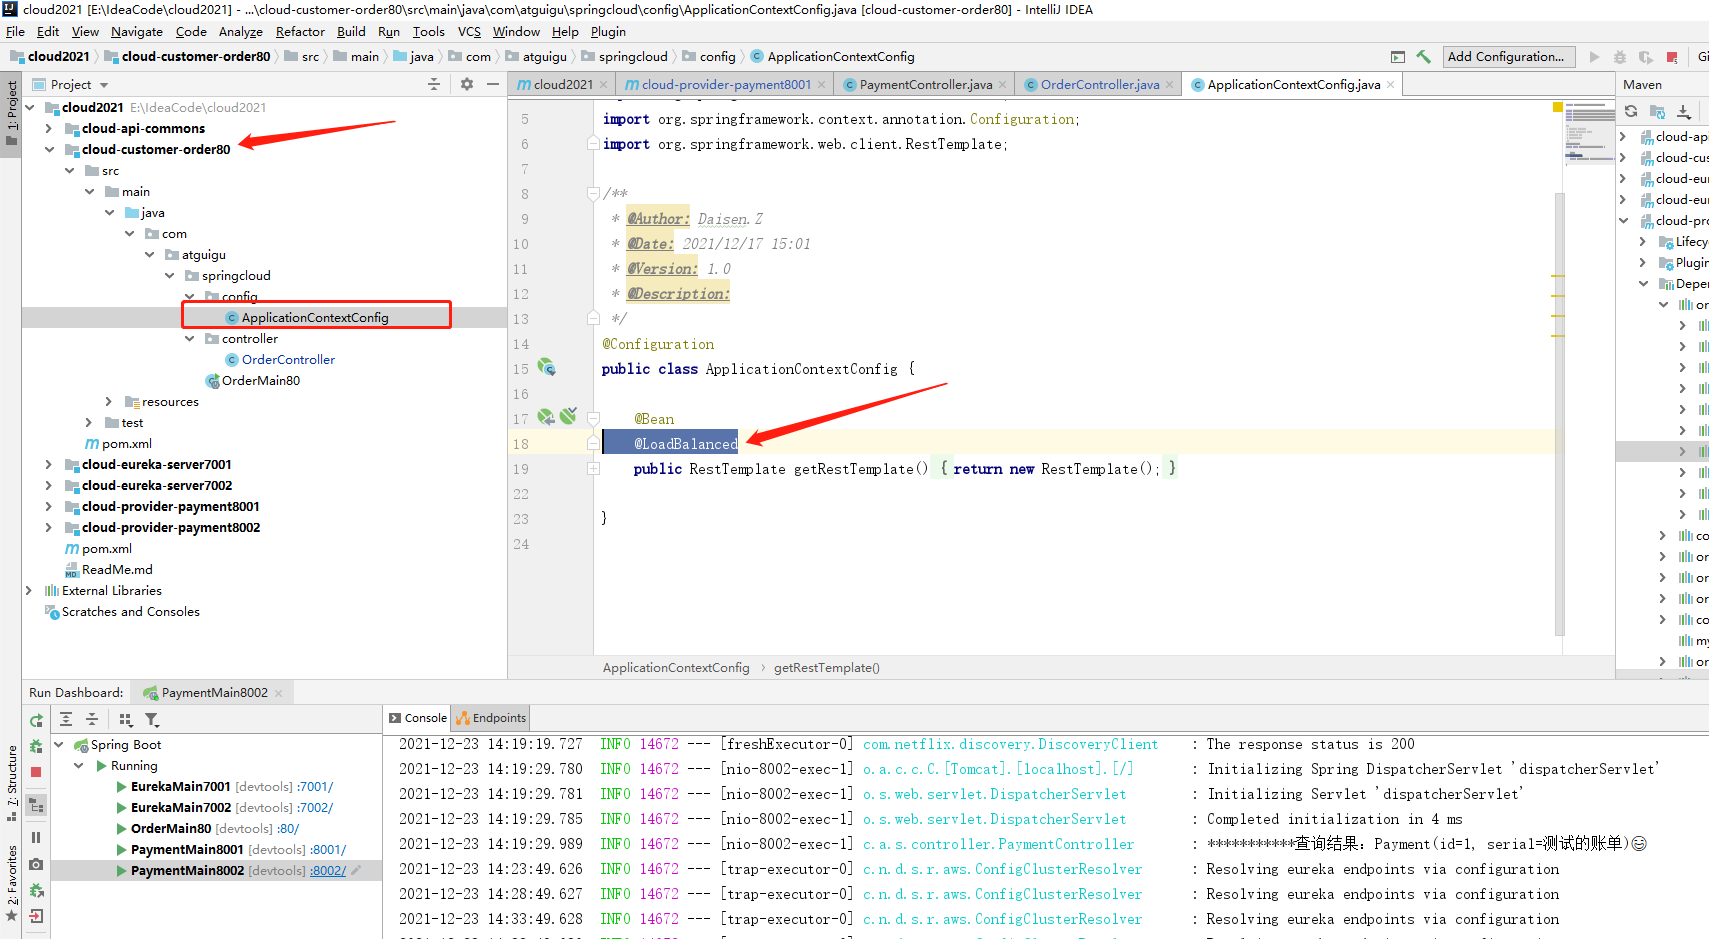Click getRestTemplate() in editor breadcrumb
Image resolution: width=1709 pixels, height=939 pixels.
coord(826,668)
